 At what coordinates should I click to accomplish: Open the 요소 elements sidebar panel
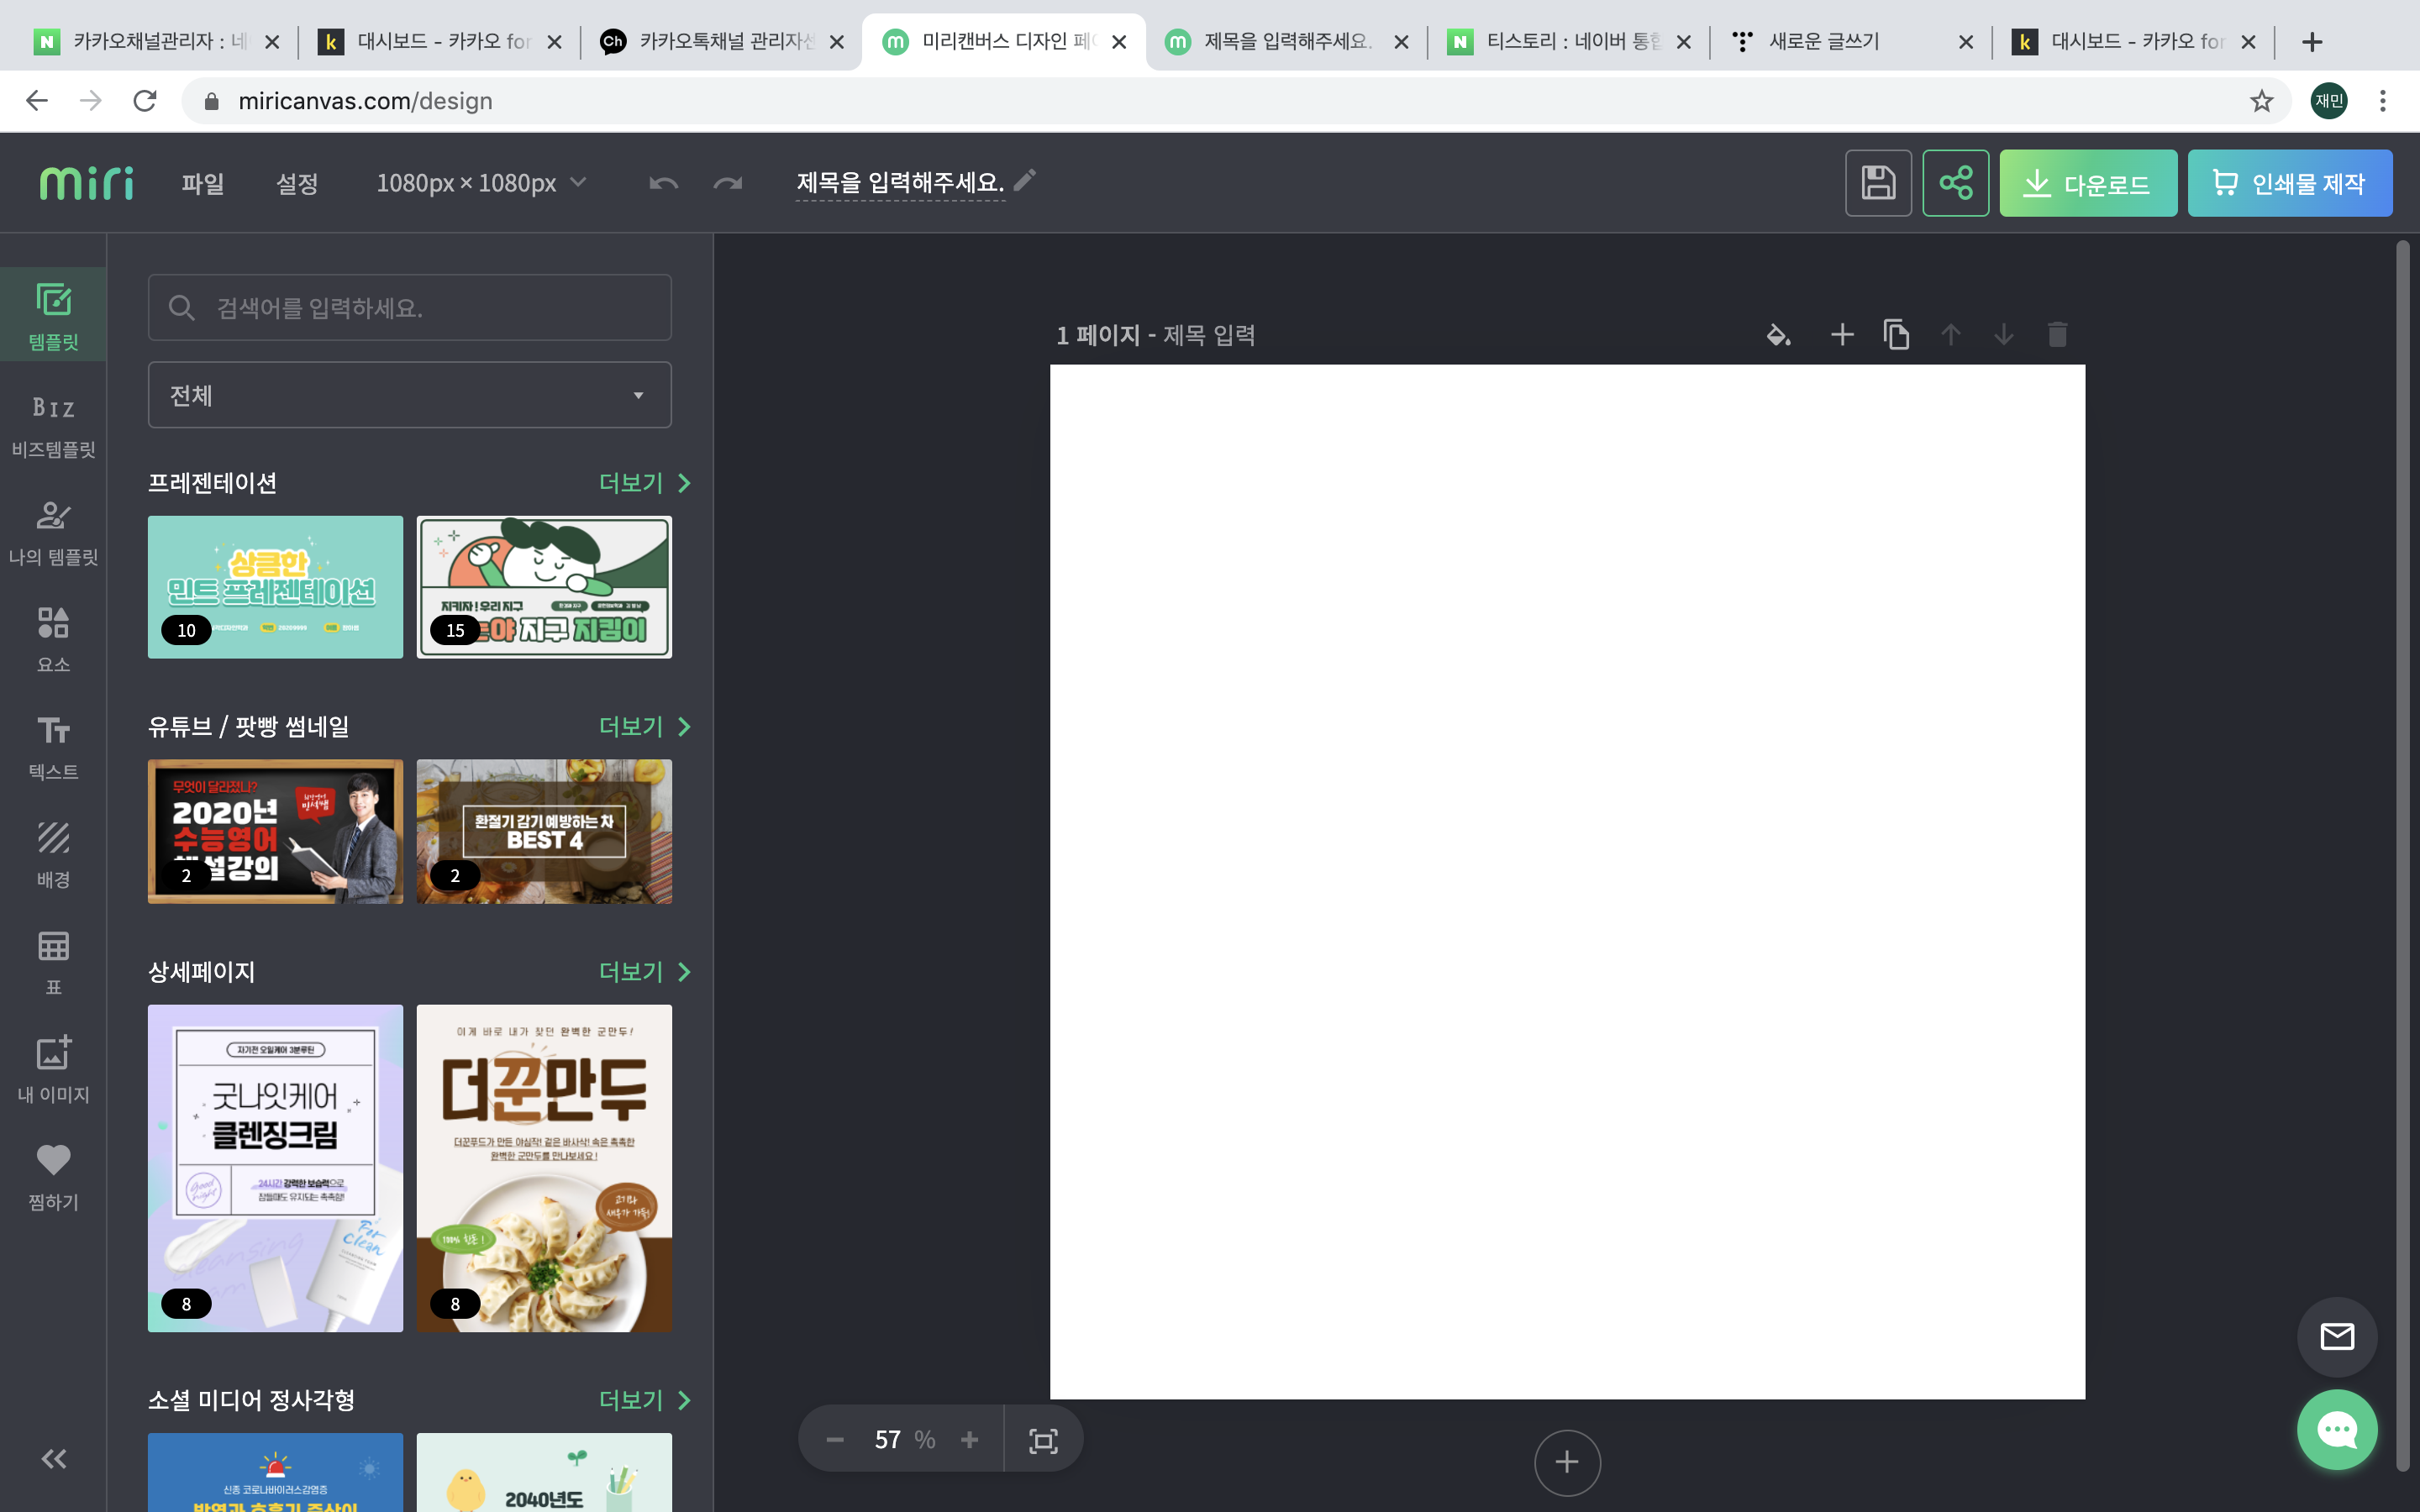pyautogui.click(x=53, y=639)
